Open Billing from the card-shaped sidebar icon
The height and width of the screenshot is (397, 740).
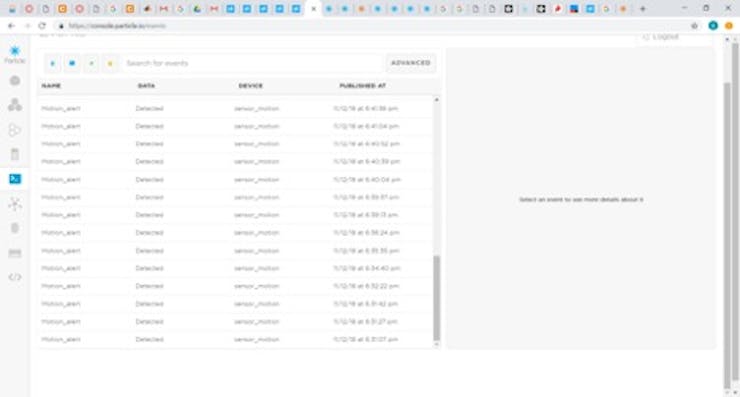pyautogui.click(x=15, y=253)
